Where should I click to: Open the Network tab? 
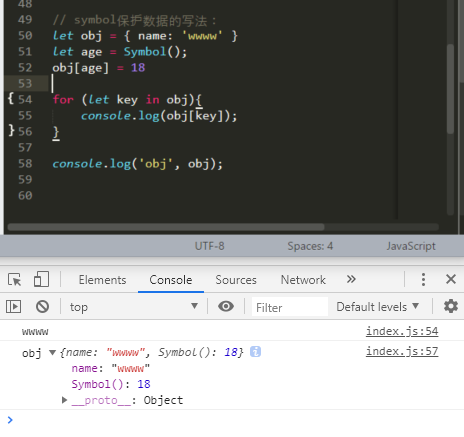tap(303, 280)
